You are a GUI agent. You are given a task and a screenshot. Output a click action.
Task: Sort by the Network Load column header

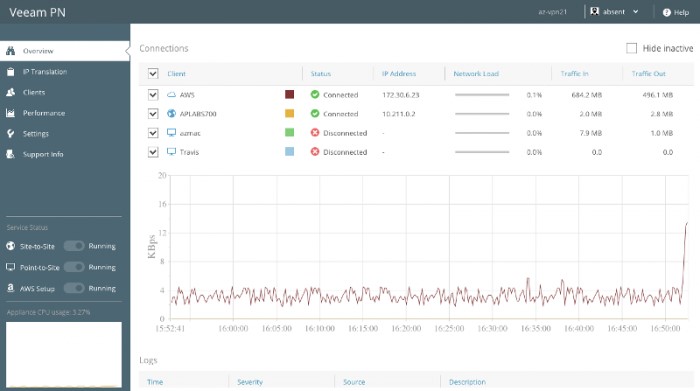point(476,74)
